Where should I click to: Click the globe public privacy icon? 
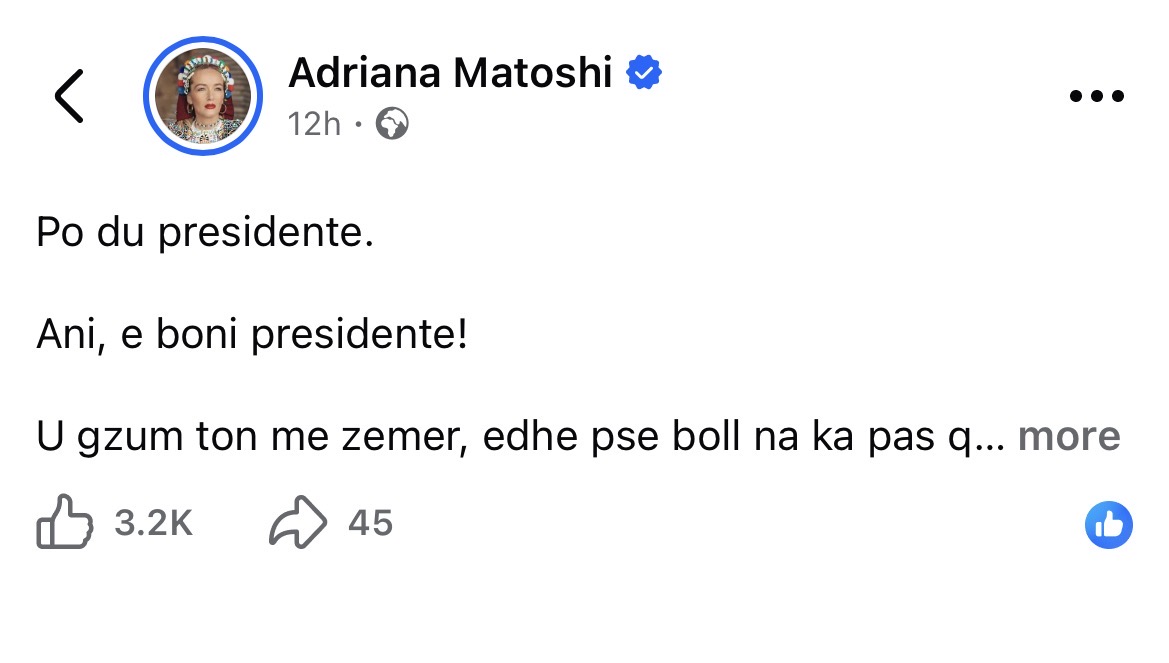point(392,124)
